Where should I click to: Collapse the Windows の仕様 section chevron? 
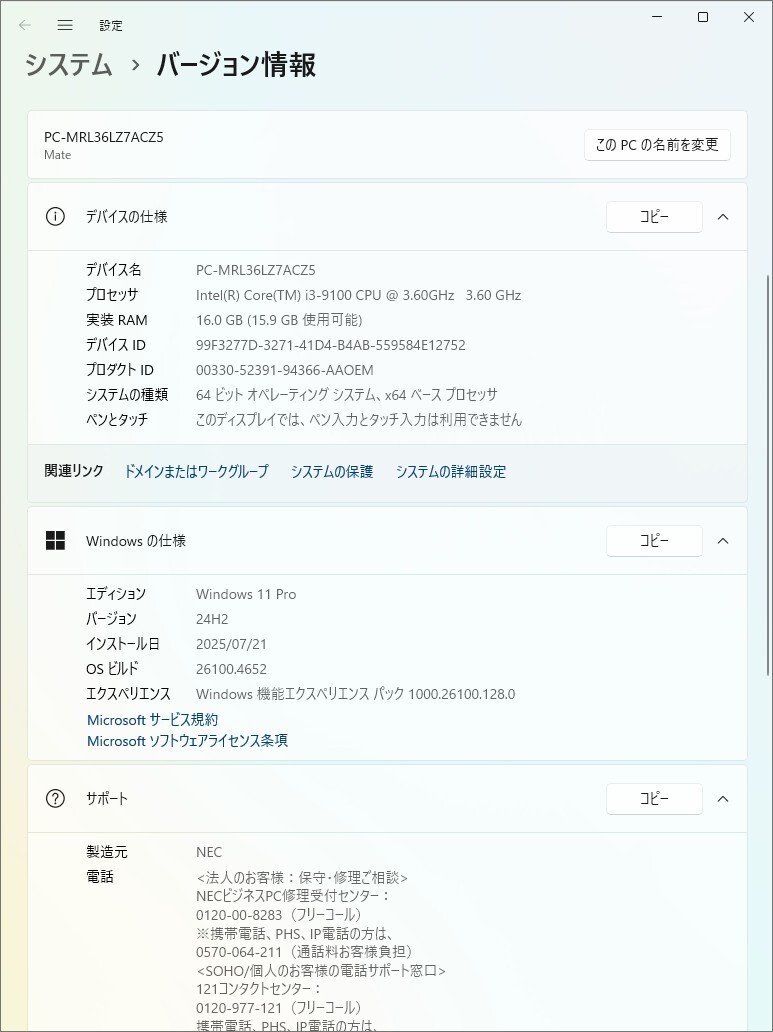723,540
